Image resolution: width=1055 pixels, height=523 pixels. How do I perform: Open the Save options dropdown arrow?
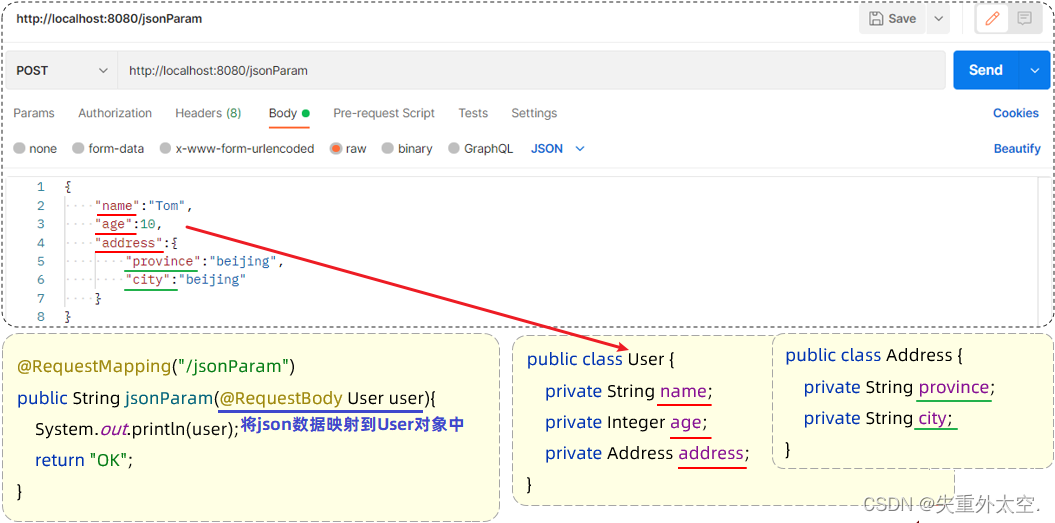939,19
